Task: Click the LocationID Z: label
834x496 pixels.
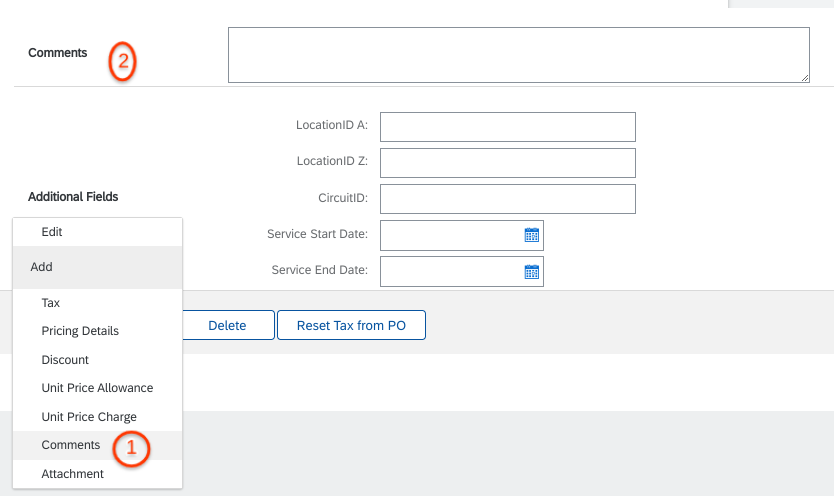Action: click(x=332, y=161)
